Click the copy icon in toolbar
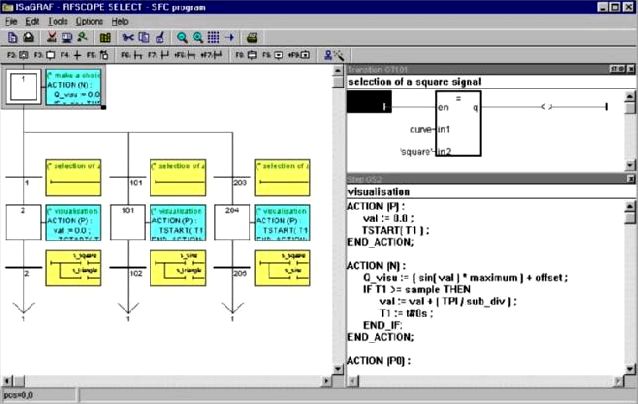Screen dimensions: 638x404 (144, 37)
